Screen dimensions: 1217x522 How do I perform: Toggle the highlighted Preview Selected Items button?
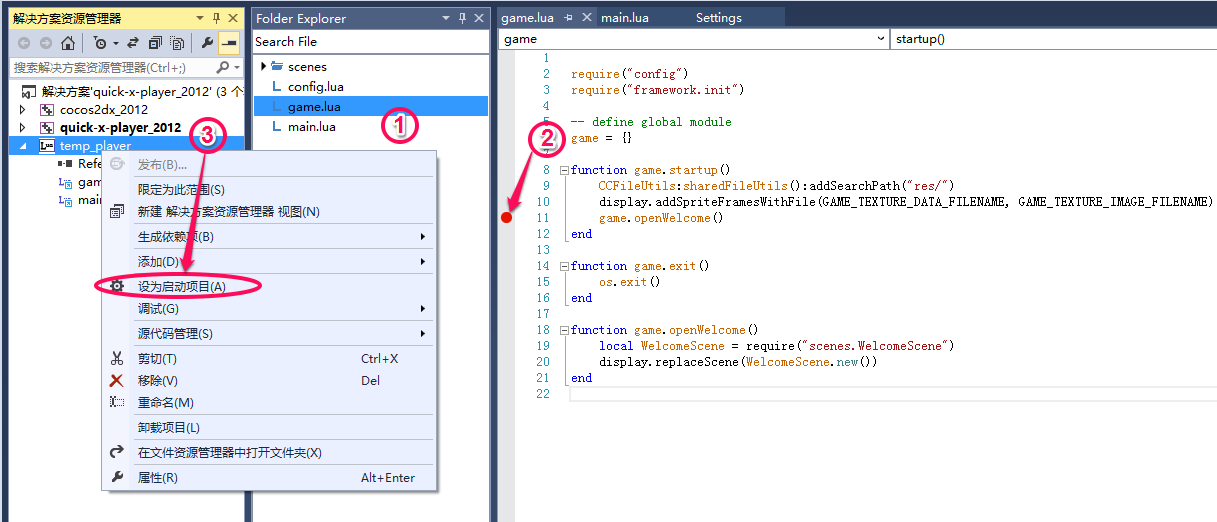click(229, 43)
